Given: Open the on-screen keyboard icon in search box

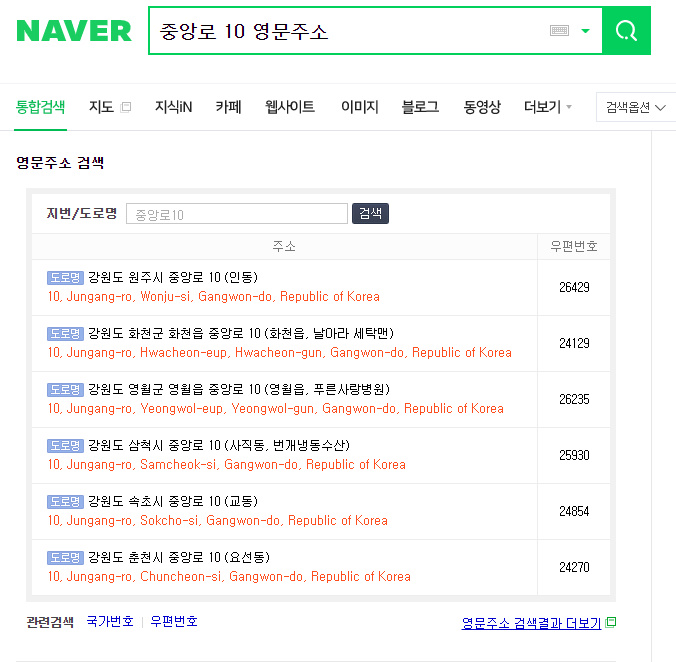Looking at the screenshot, I should click(559, 31).
